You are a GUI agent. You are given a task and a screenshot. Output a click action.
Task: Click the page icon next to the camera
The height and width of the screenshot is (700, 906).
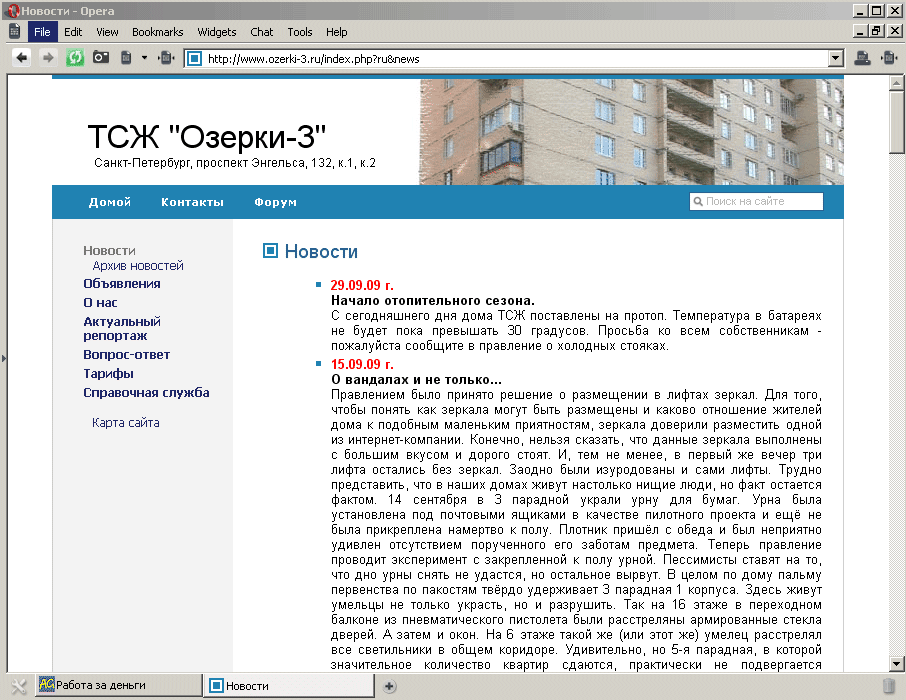pos(126,58)
